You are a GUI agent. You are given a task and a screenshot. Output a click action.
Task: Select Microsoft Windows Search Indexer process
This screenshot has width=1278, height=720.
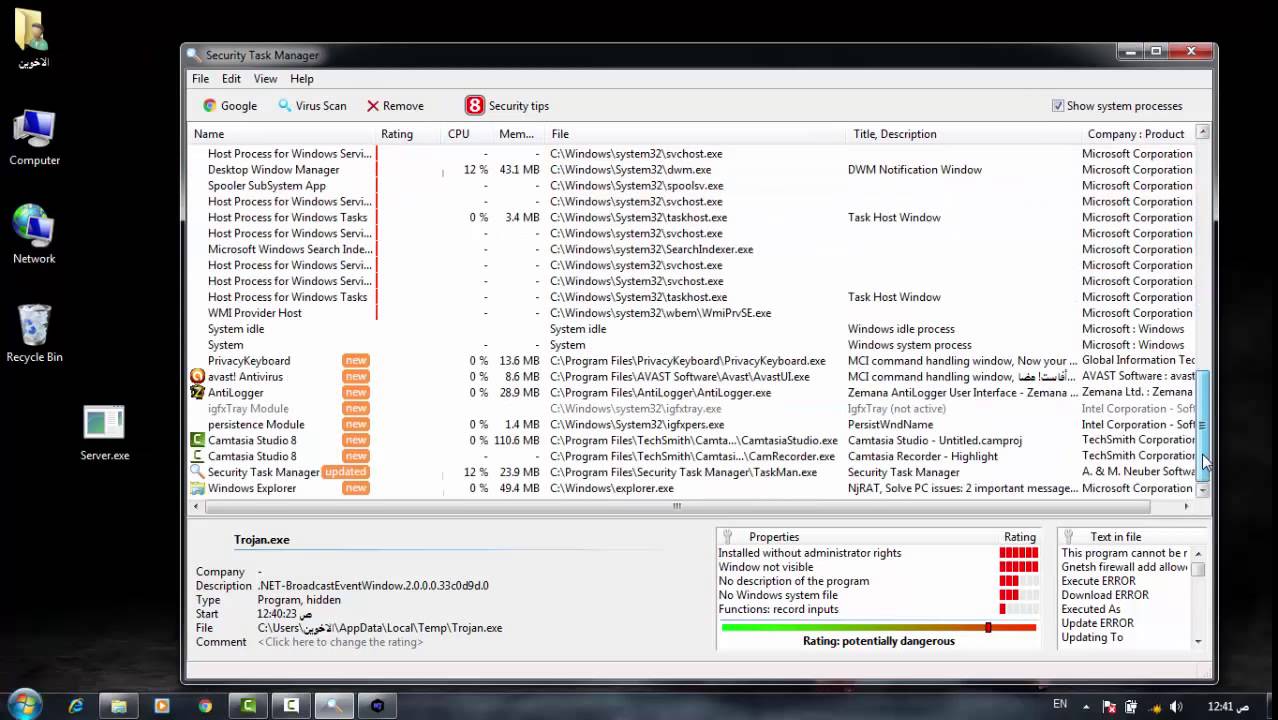coord(691,249)
